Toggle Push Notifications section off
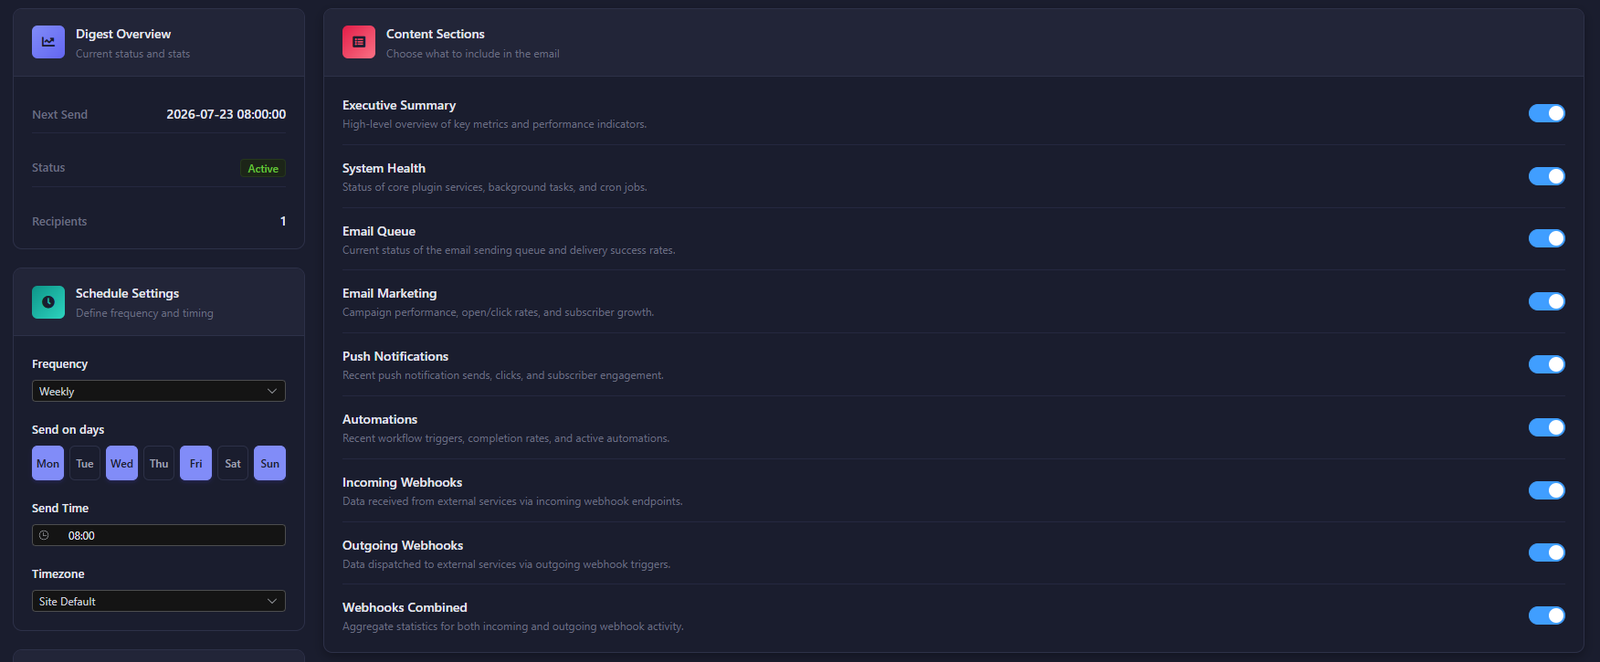The width and height of the screenshot is (1600, 662). pos(1546,364)
